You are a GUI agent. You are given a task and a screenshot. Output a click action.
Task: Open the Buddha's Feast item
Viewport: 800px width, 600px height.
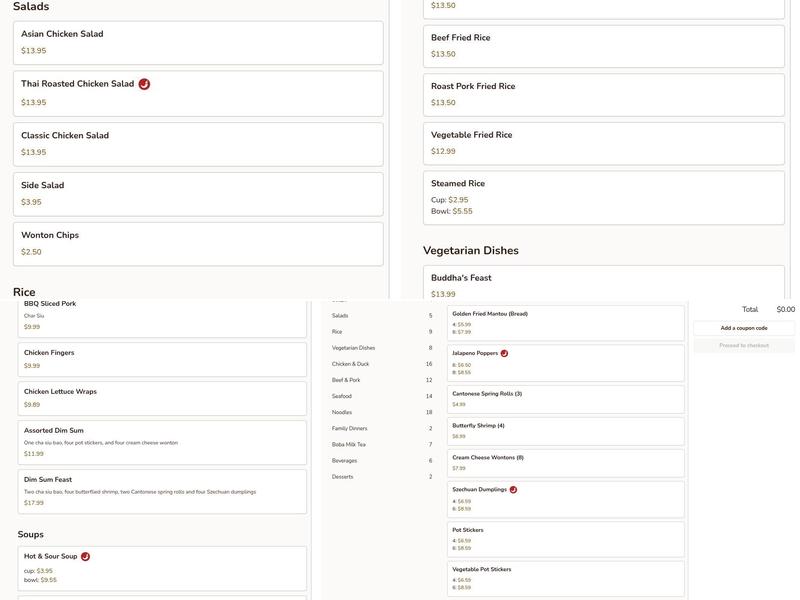[603, 284]
